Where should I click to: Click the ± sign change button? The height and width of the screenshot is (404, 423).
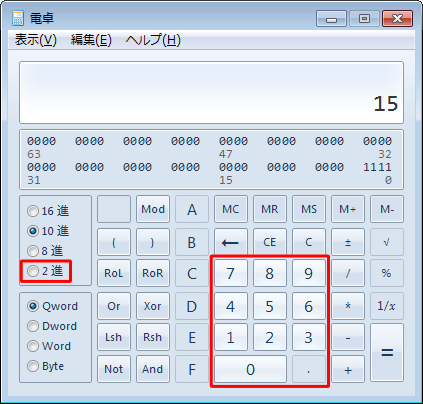[x=348, y=242]
